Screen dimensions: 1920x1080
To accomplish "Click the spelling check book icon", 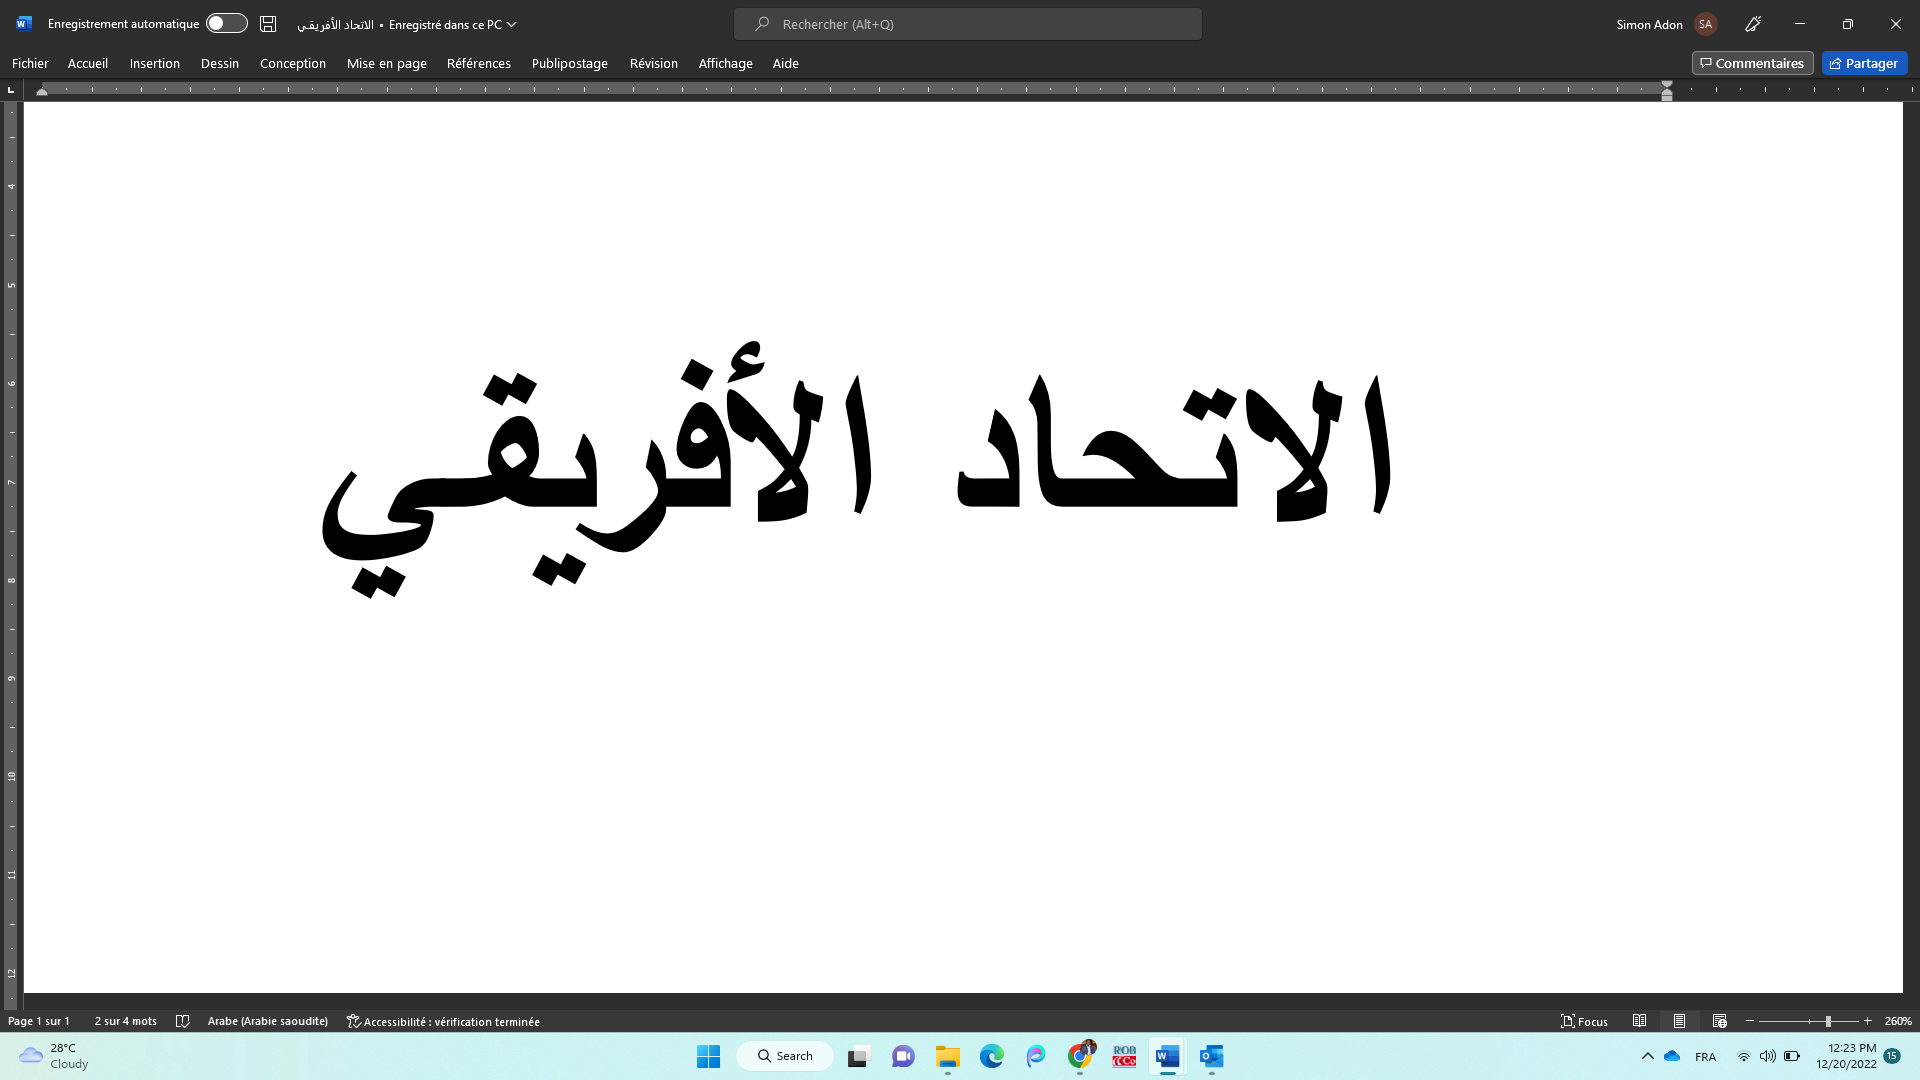I will coord(182,1021).
